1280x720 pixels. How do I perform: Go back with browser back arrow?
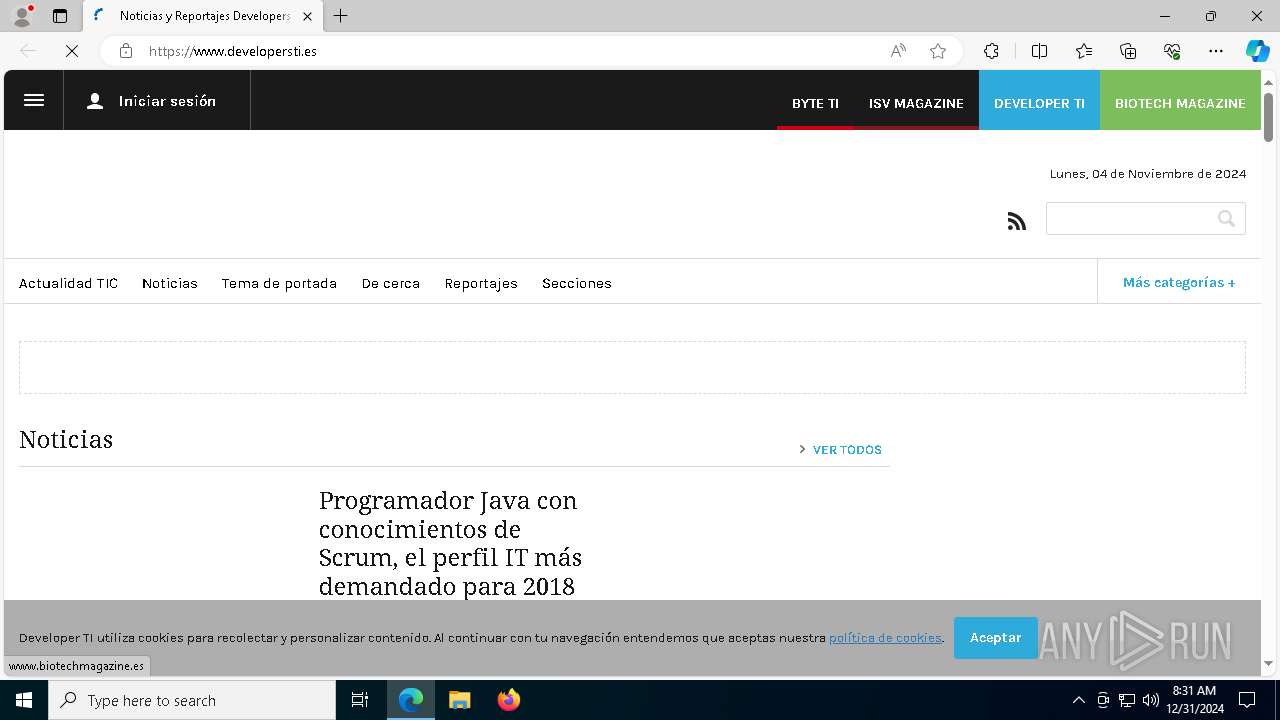[x=28, y=51]
